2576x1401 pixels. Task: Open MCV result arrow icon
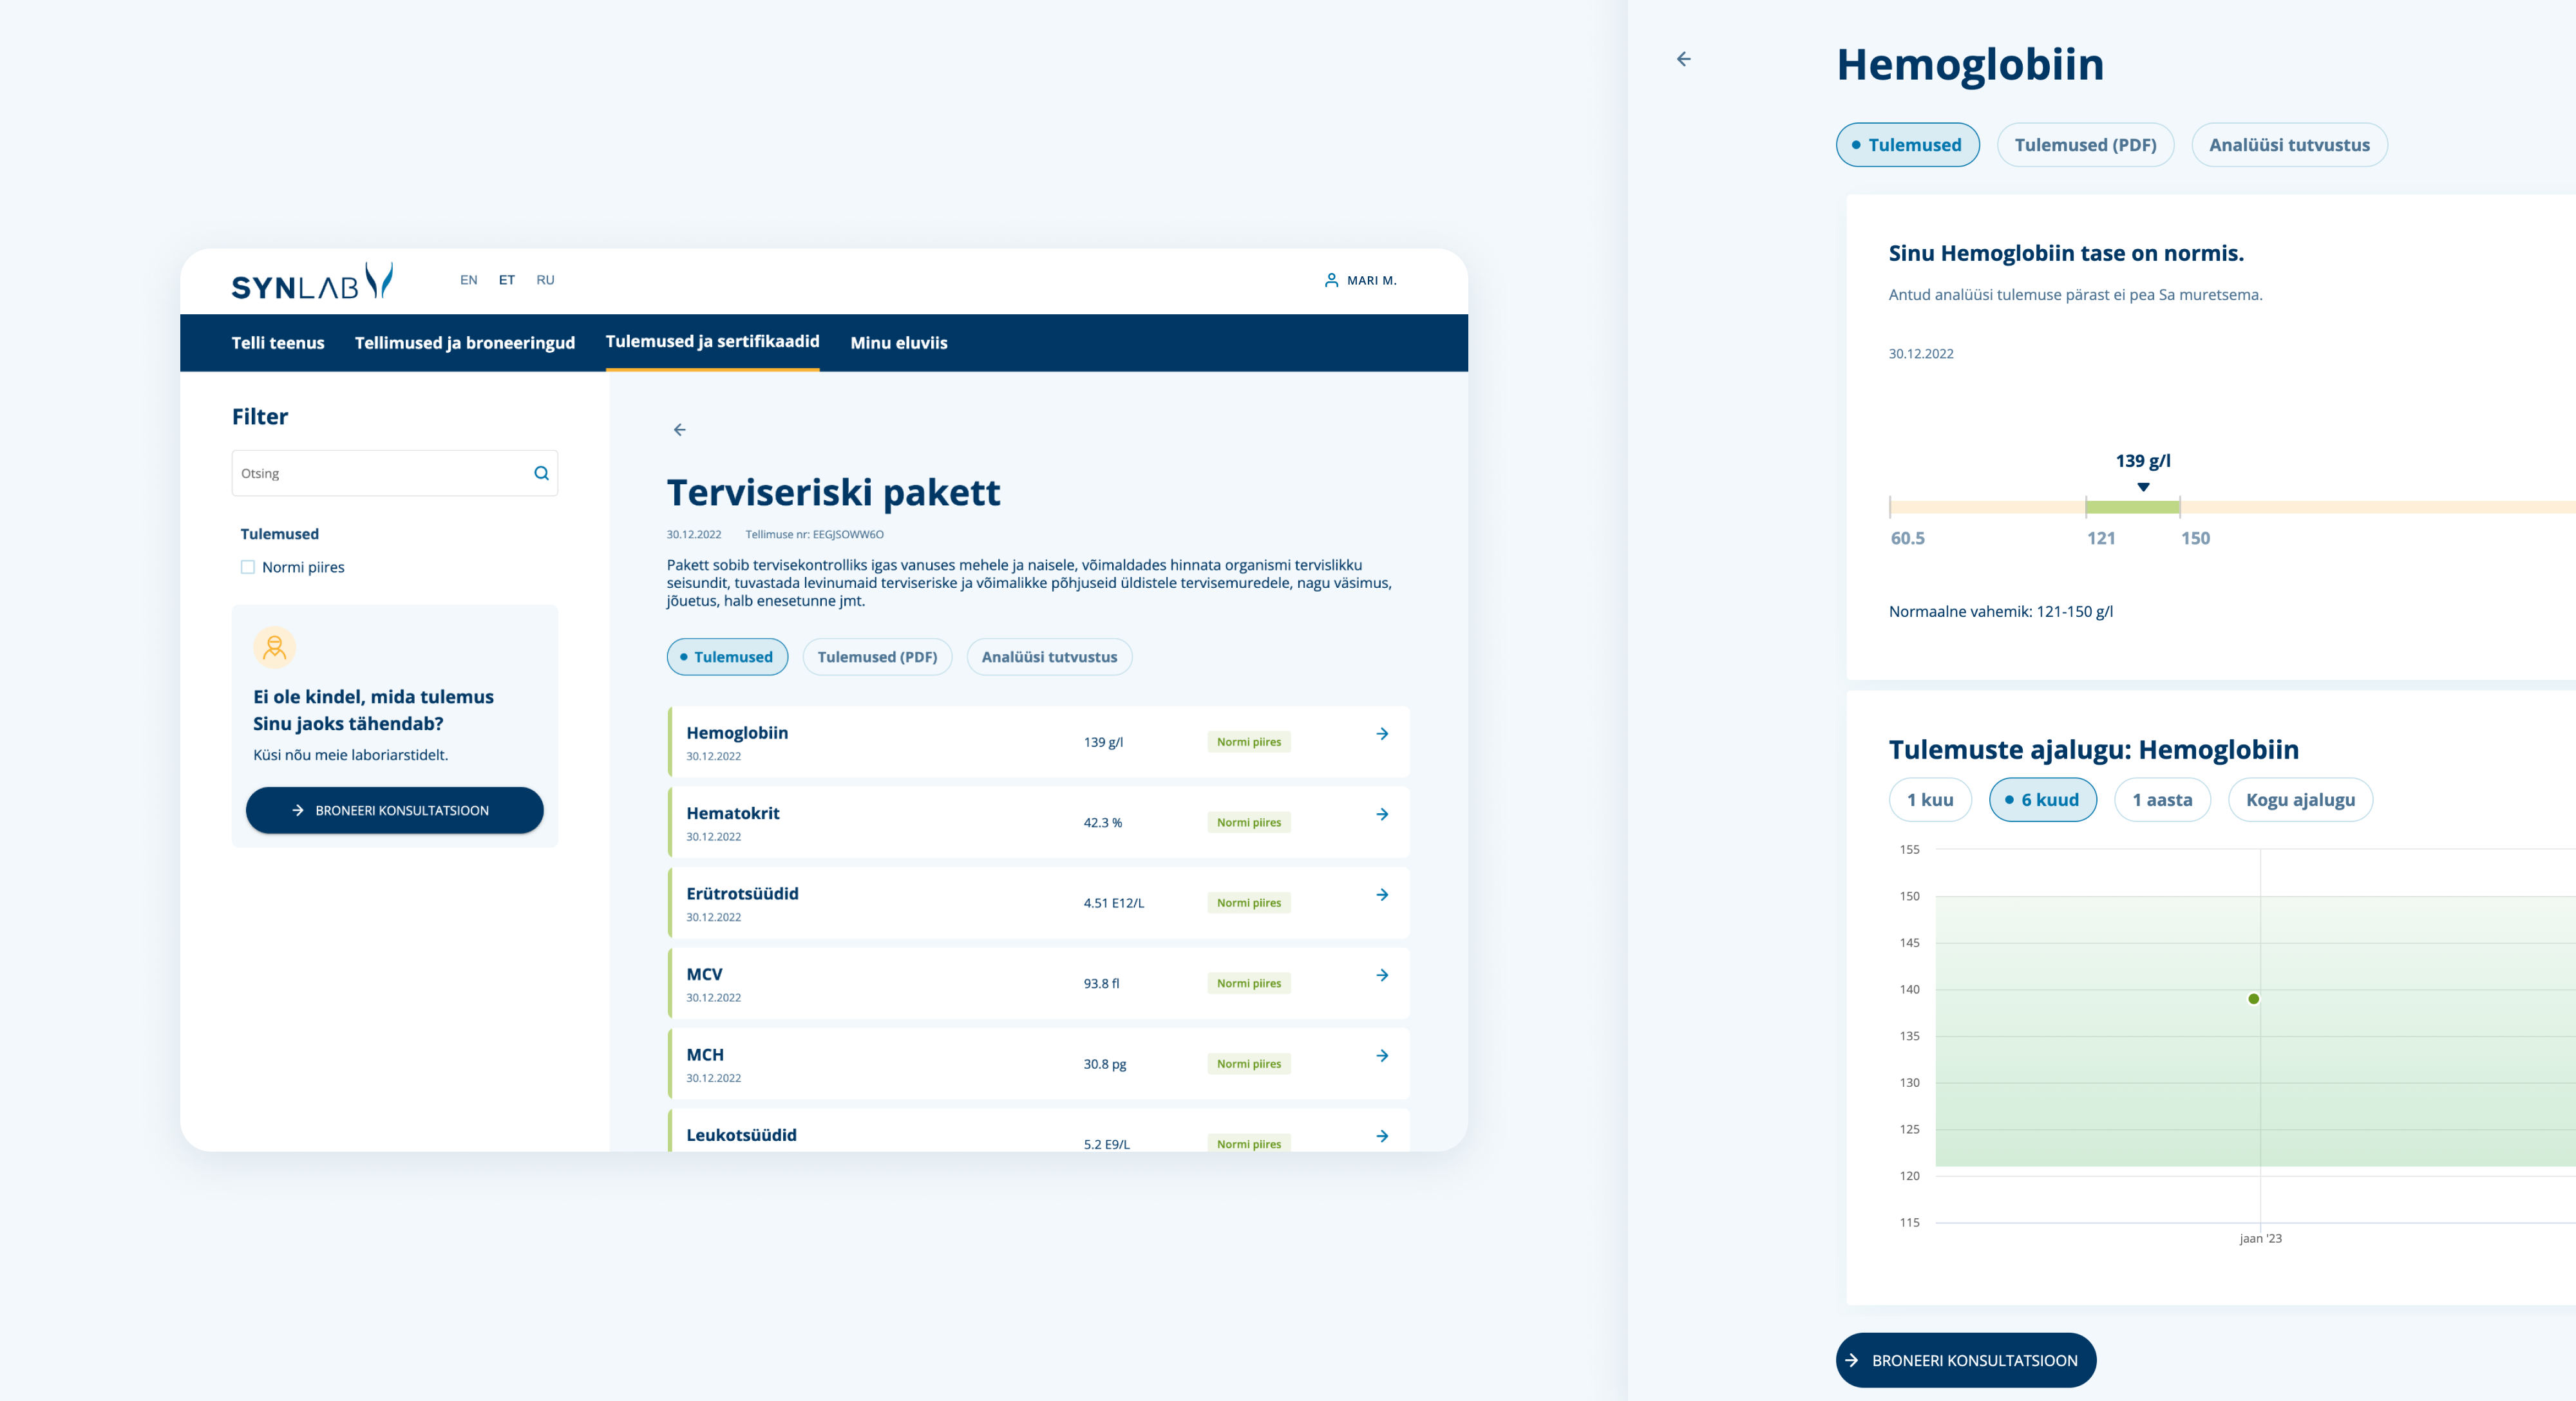tap(1382, 975)
